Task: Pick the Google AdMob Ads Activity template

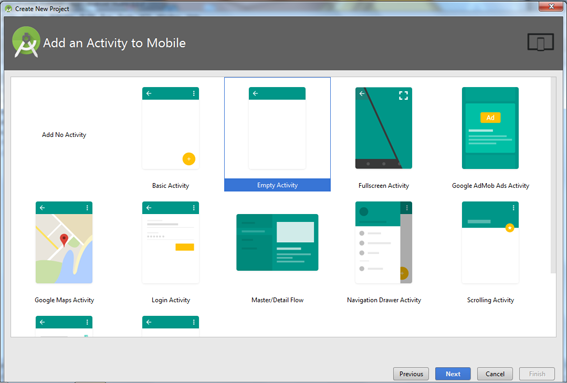Action: [x=490, y=128]
